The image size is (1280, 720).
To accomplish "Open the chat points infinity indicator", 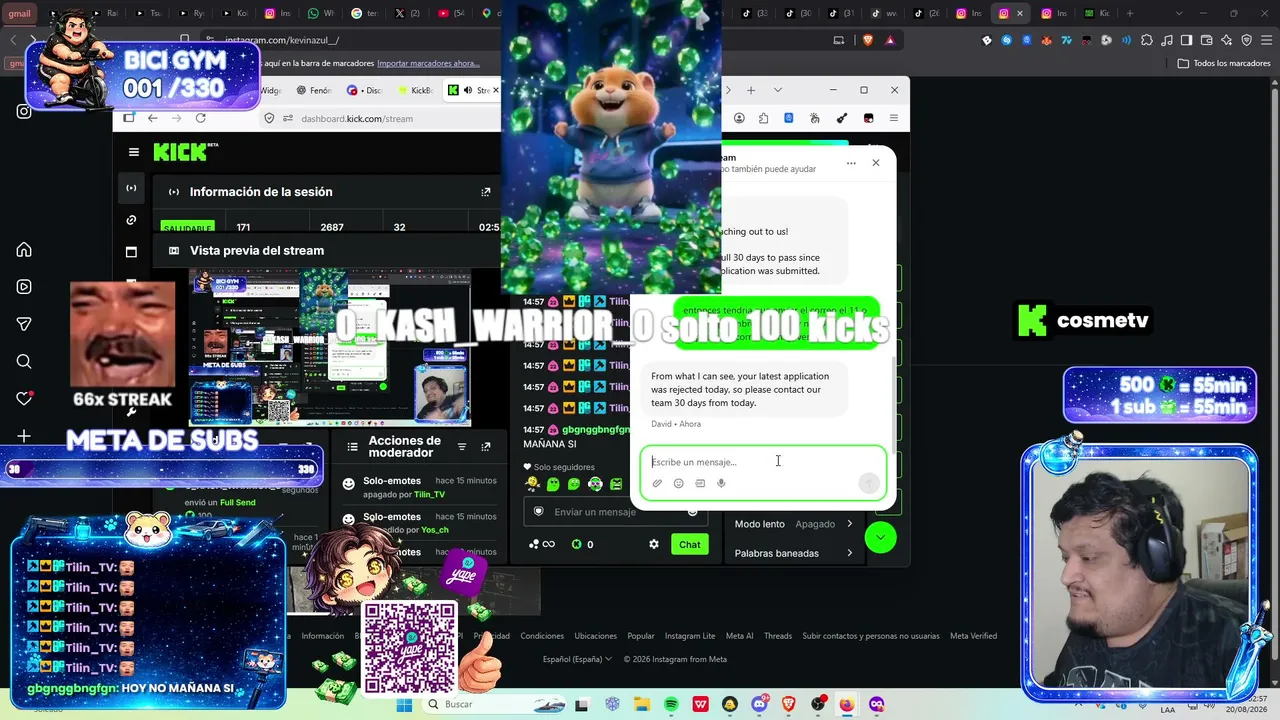I will [542, 544].
